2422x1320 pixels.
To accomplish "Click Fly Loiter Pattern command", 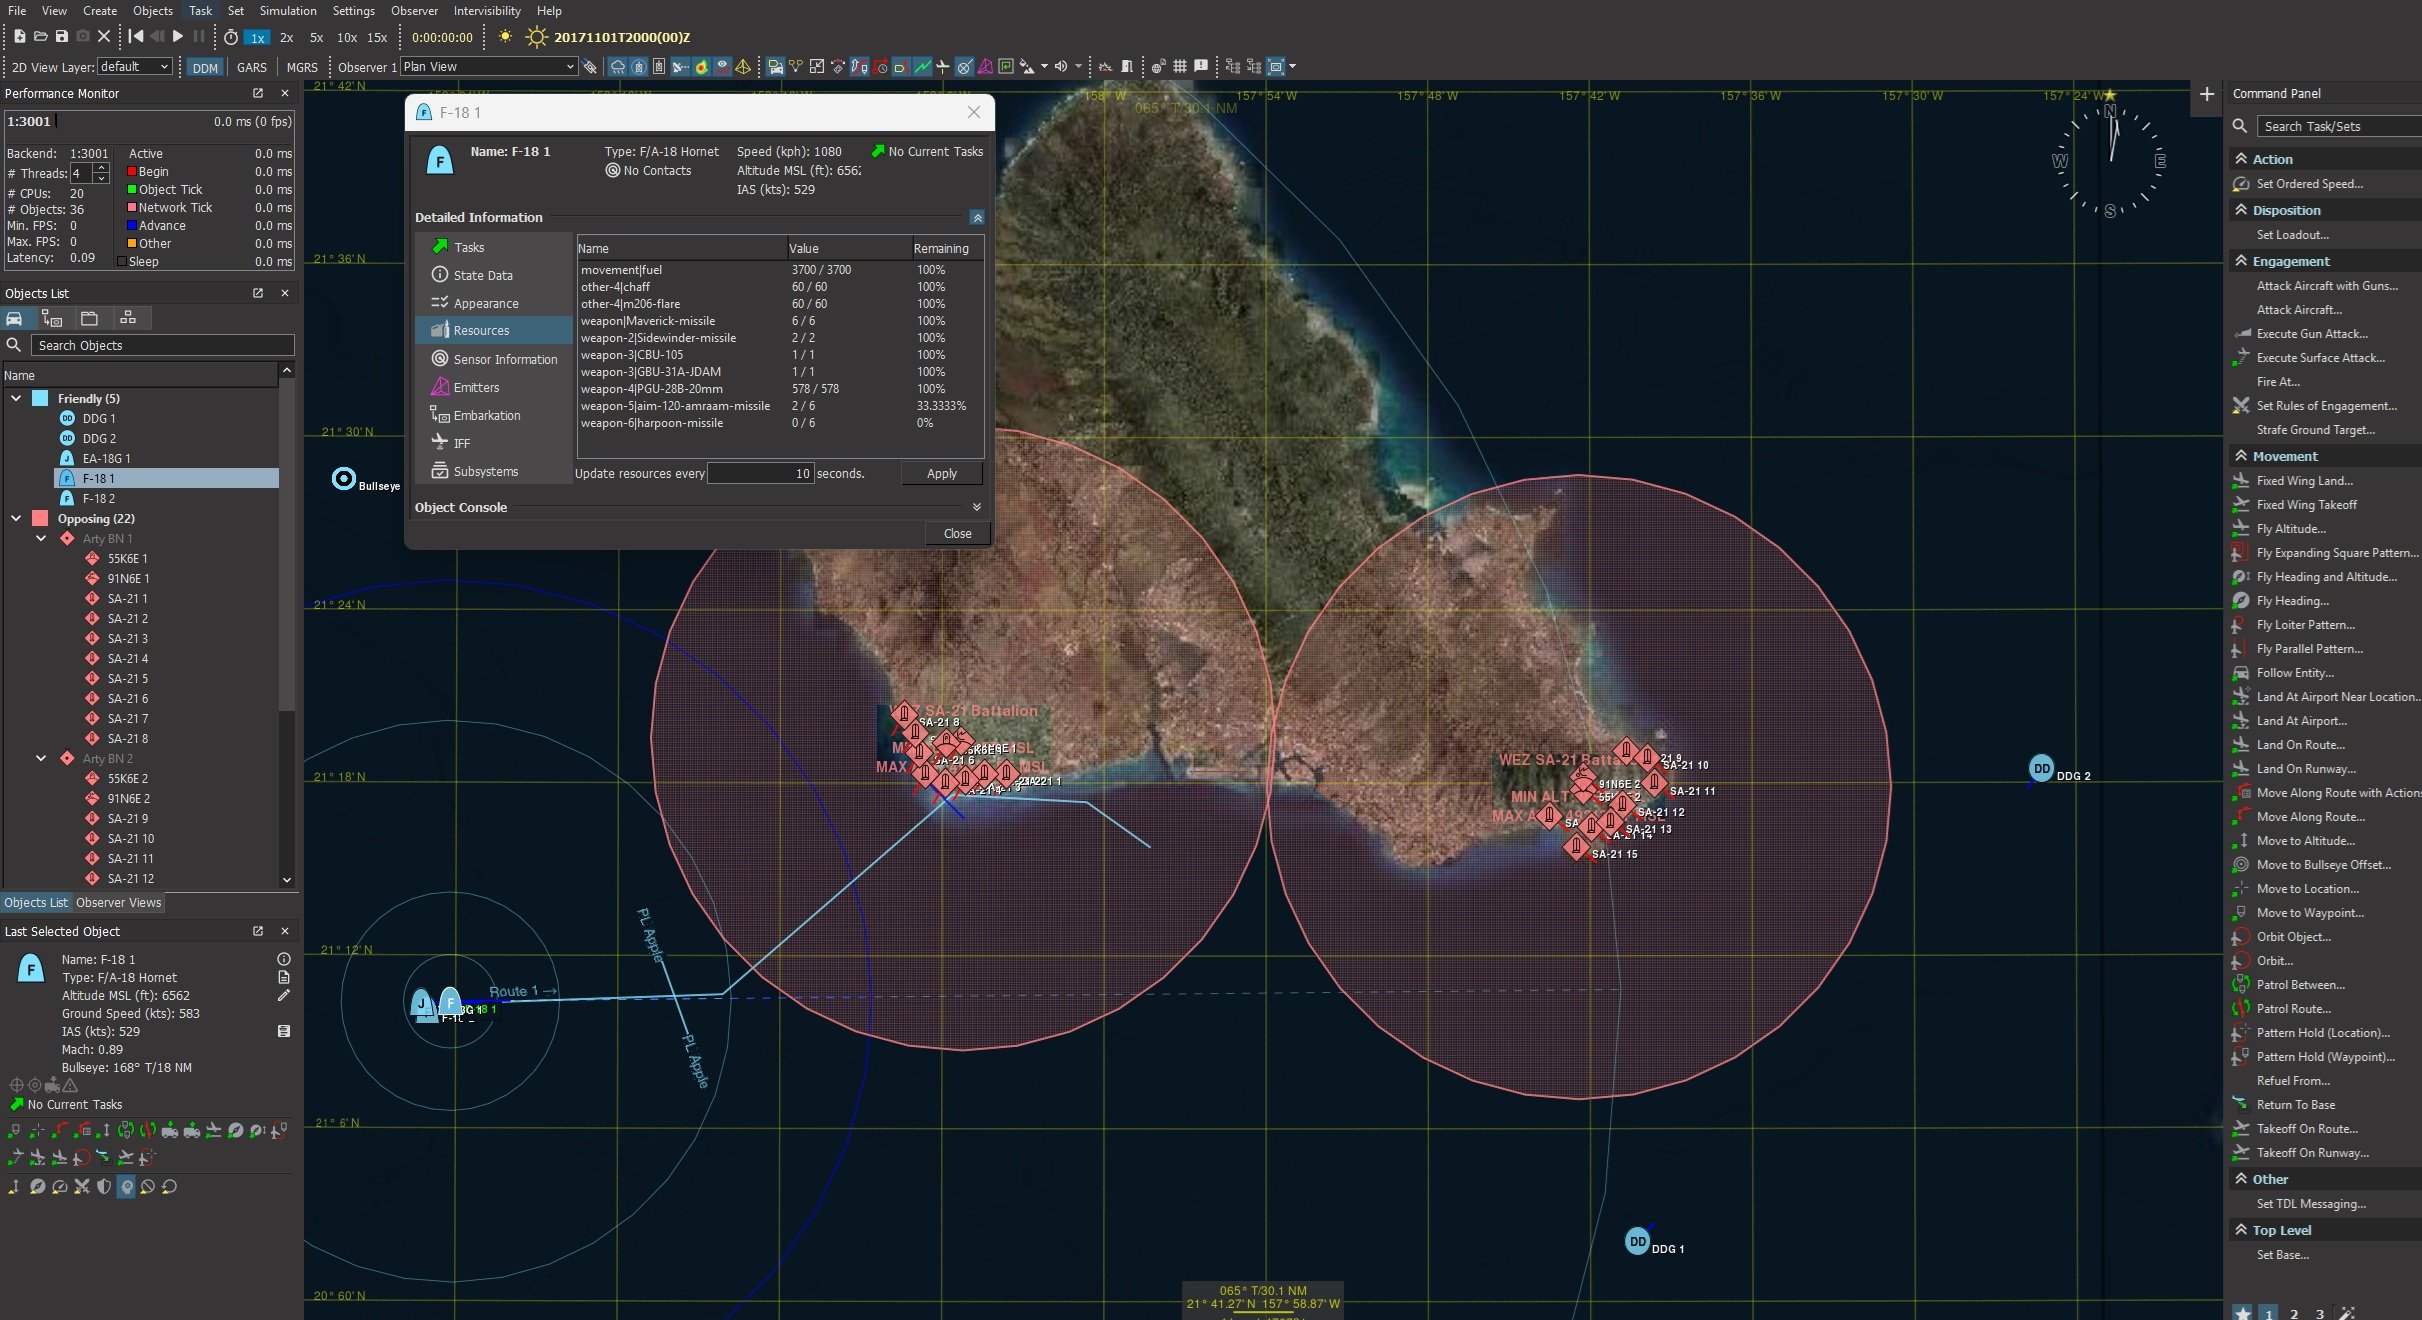I will [x=2305, y=625].
